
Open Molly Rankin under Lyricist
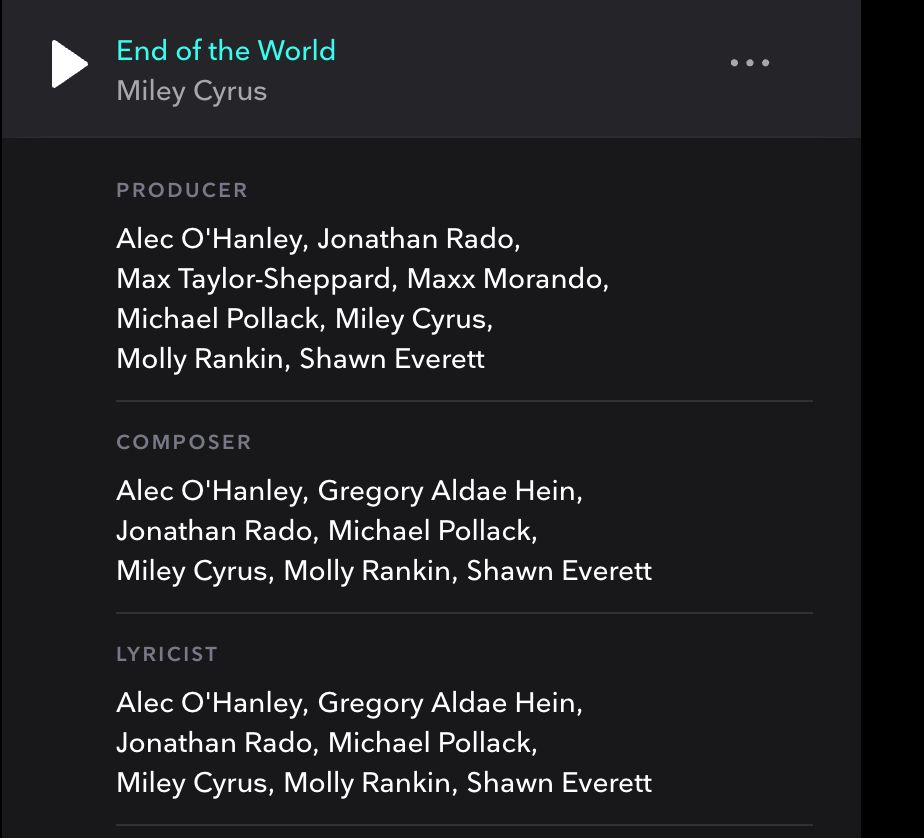(367, 784)
